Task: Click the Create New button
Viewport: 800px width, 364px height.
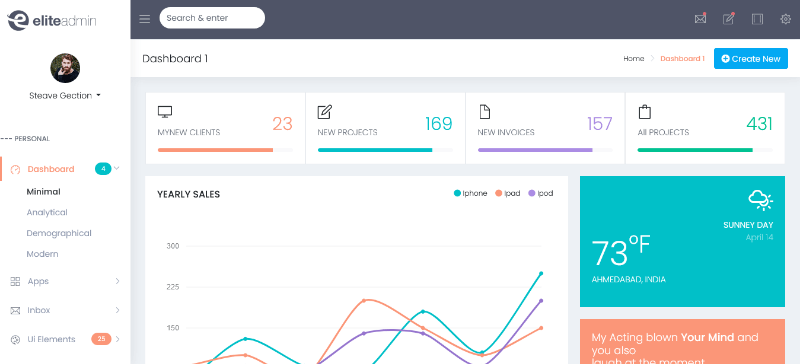Action: [x=751, y=59]
